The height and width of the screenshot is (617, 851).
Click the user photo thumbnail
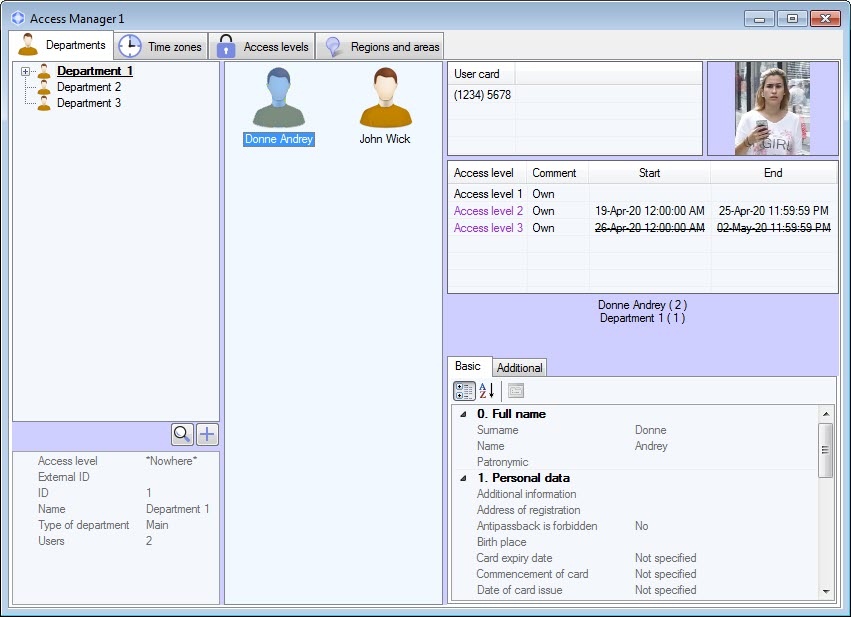[772, 109]
